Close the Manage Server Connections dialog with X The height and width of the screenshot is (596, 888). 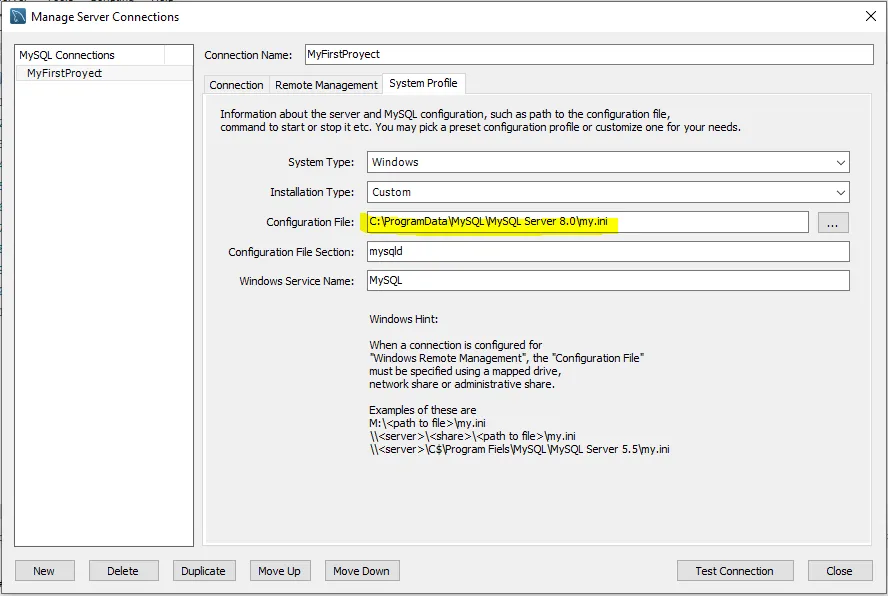pyautogui.click(x=870, y=16)
